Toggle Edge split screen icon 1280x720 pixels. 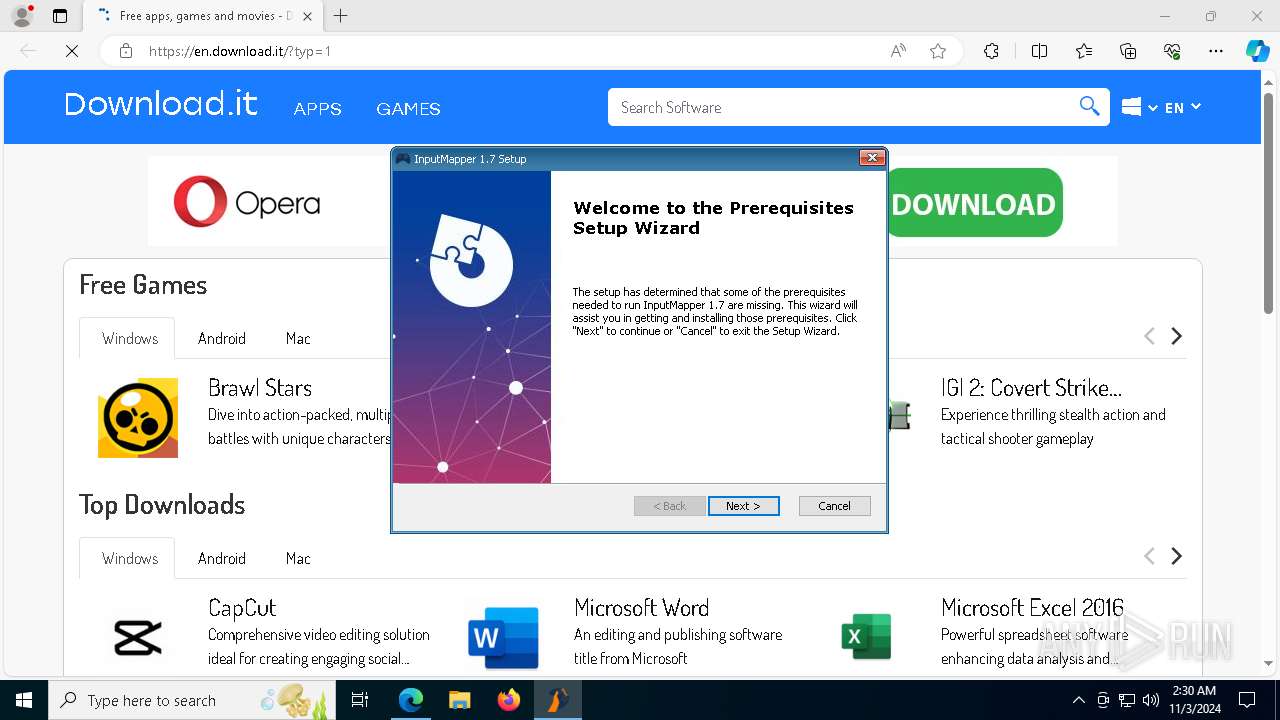tap(1039, 51)
